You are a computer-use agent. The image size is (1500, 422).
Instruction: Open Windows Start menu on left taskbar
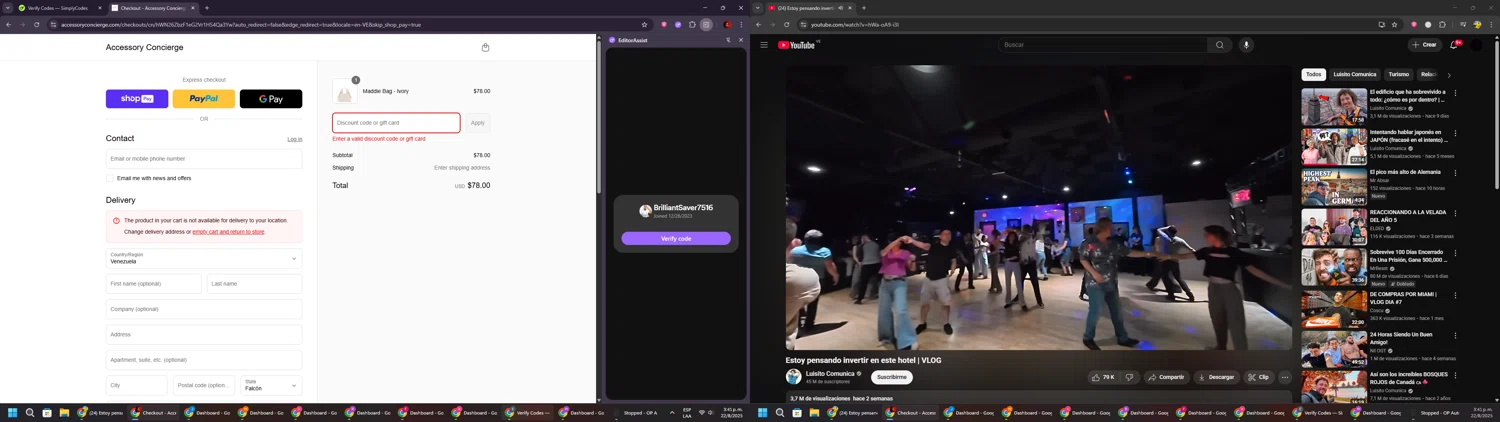(x=13, y=412)
